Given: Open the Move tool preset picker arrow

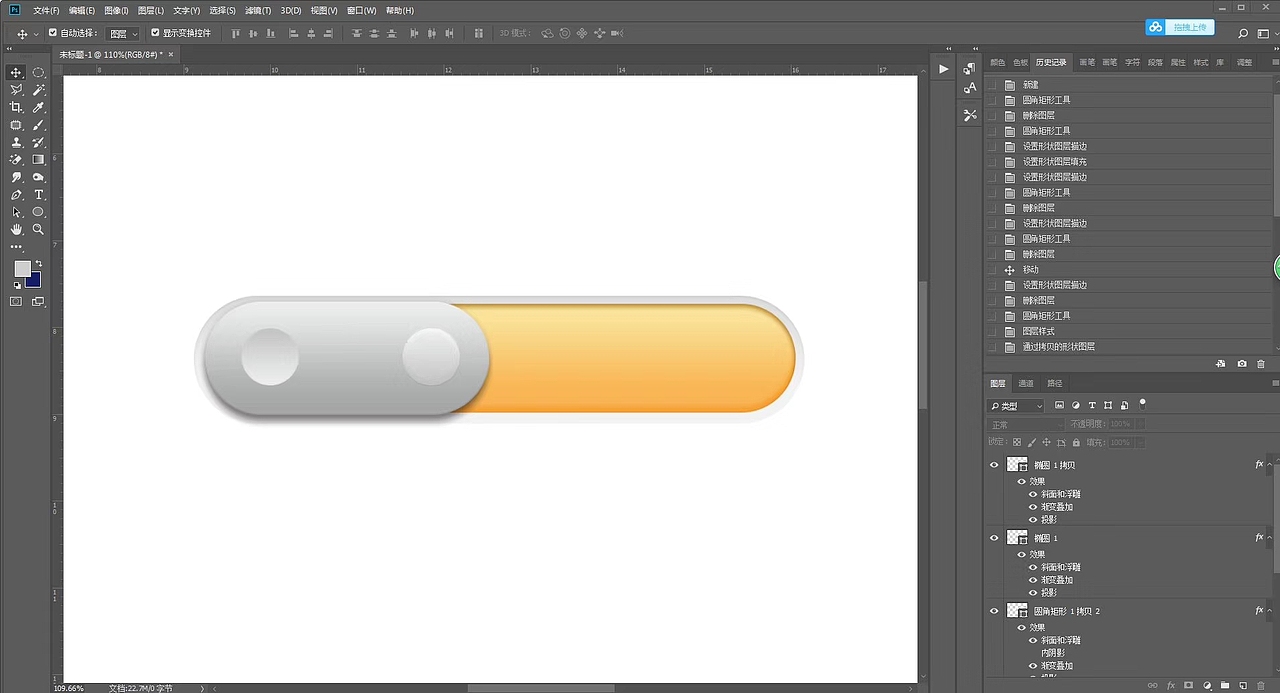Looking at the screenshot, I should [37, 34].
